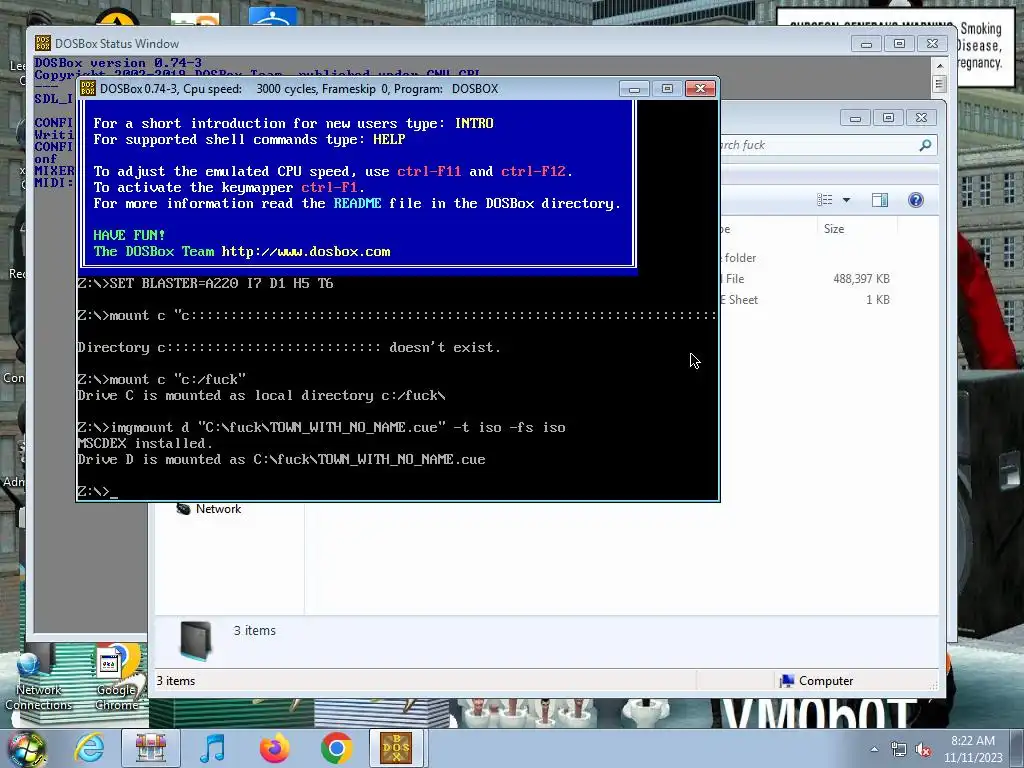This screenshot has width=1024, height=768.
Task: Select the 1 KB Sheet file row
Action: pyautogui.click(x=808, y=300)
